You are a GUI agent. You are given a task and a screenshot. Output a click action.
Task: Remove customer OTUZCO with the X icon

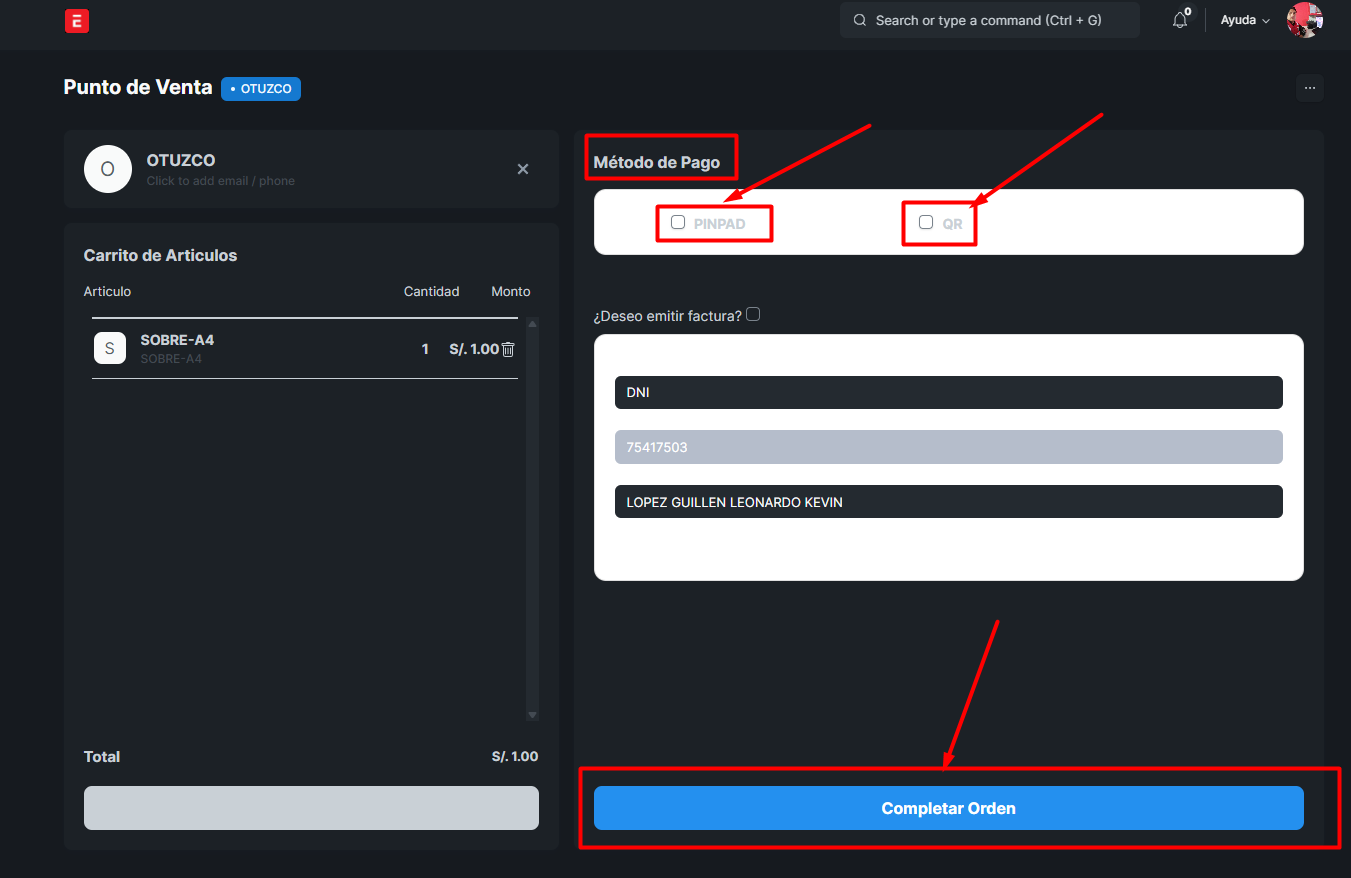click(522, 169)
